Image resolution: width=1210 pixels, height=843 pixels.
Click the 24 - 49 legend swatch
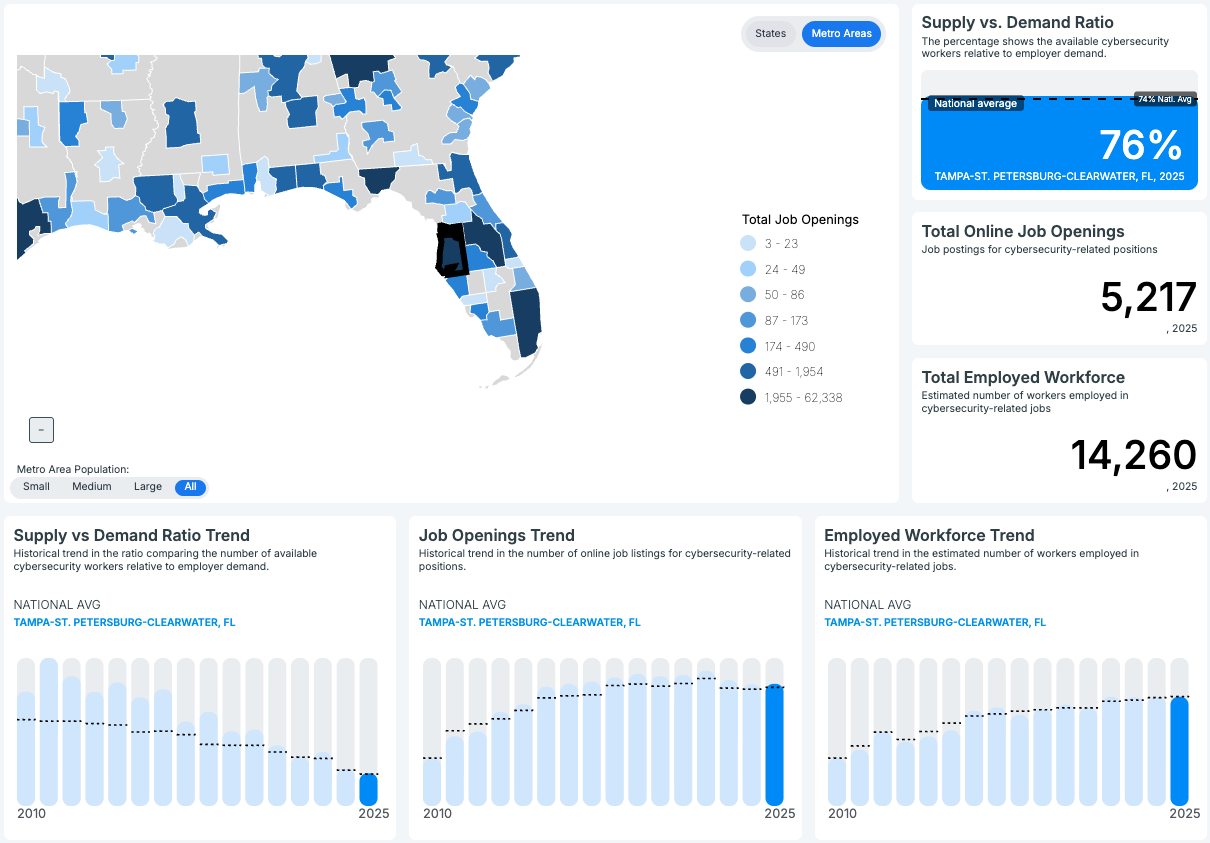(x=748, y=270)
